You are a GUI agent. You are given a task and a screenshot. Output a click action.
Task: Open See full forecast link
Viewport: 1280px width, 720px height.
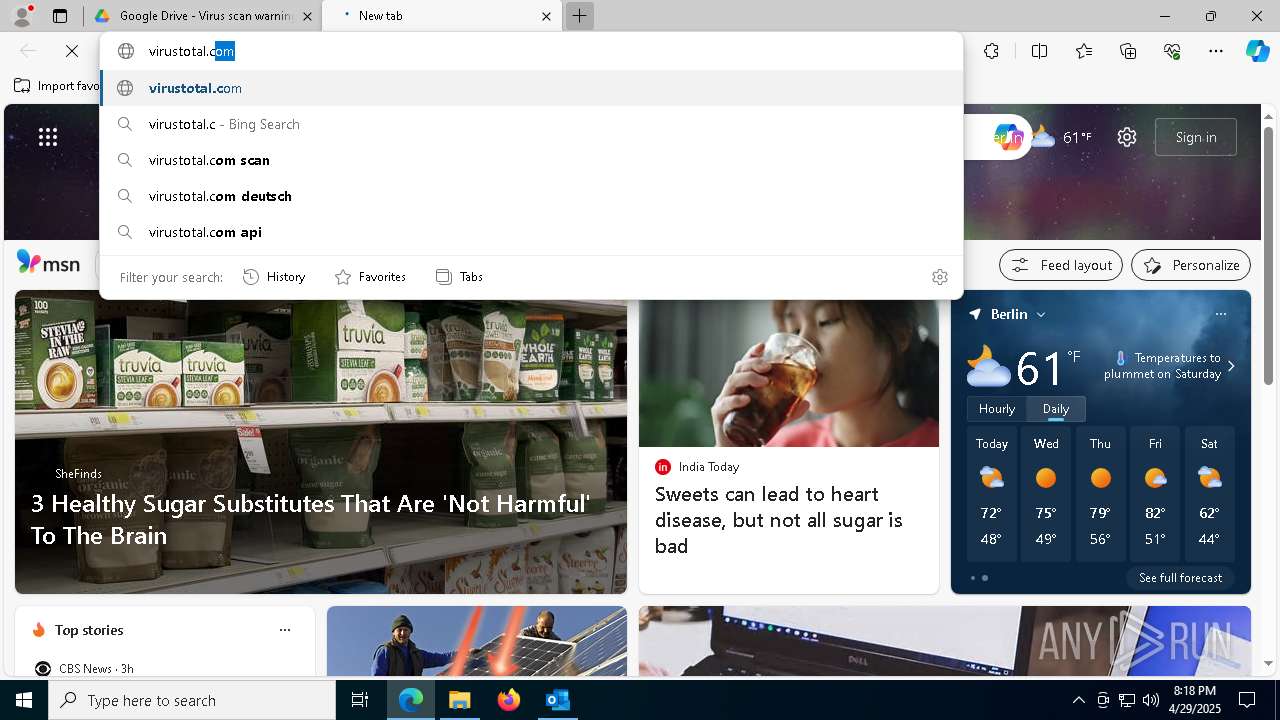tap(1180, 578)
